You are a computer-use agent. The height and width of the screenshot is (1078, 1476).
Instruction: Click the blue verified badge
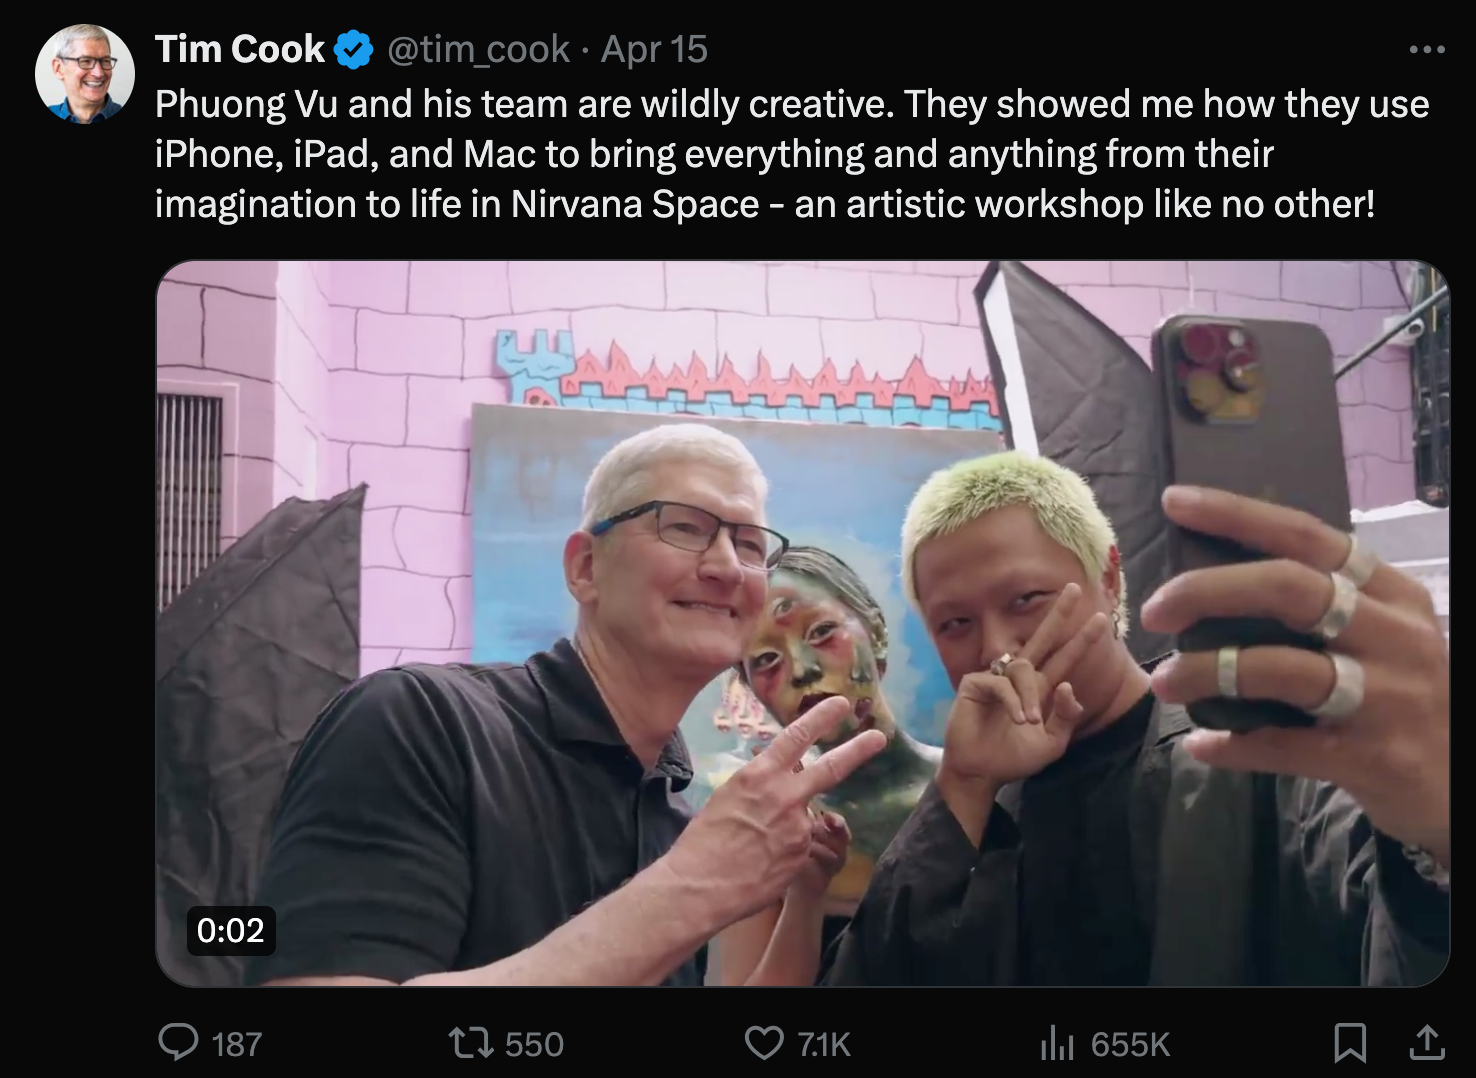(x=354, y=50)
